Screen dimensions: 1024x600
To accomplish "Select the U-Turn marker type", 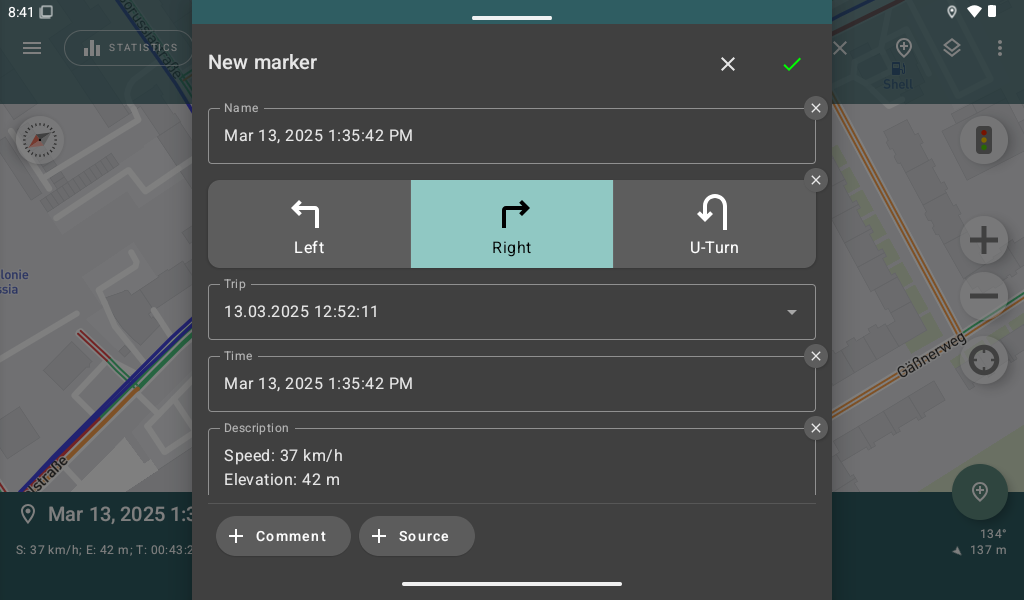I will click(x=714, y=224).
